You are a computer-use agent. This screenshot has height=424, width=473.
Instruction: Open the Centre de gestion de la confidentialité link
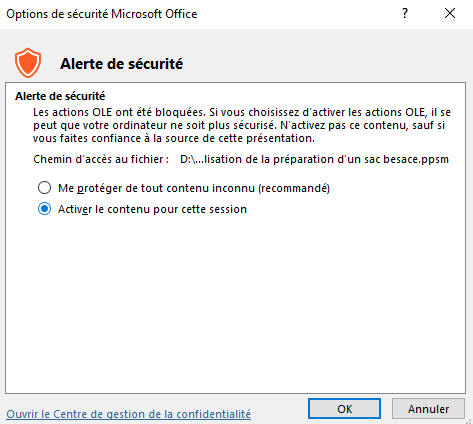(x=128, y=414)
